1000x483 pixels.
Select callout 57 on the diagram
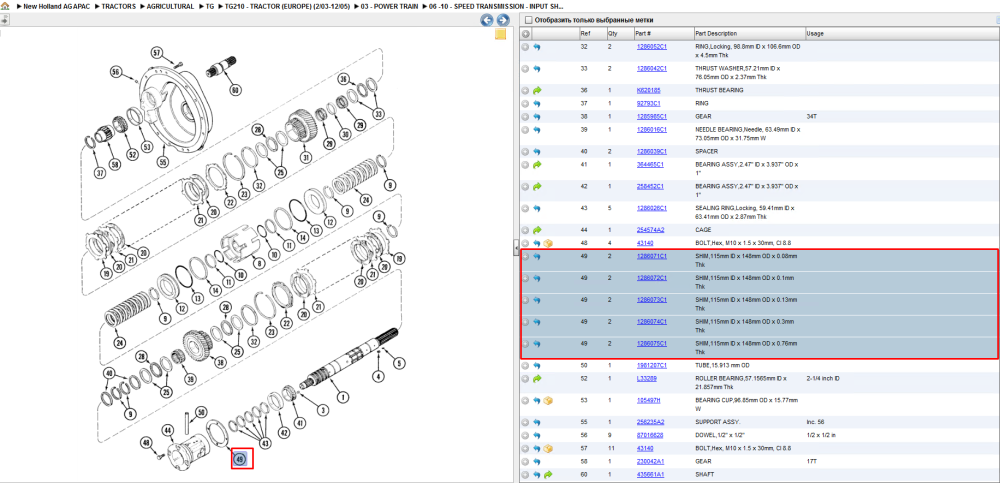157,52
